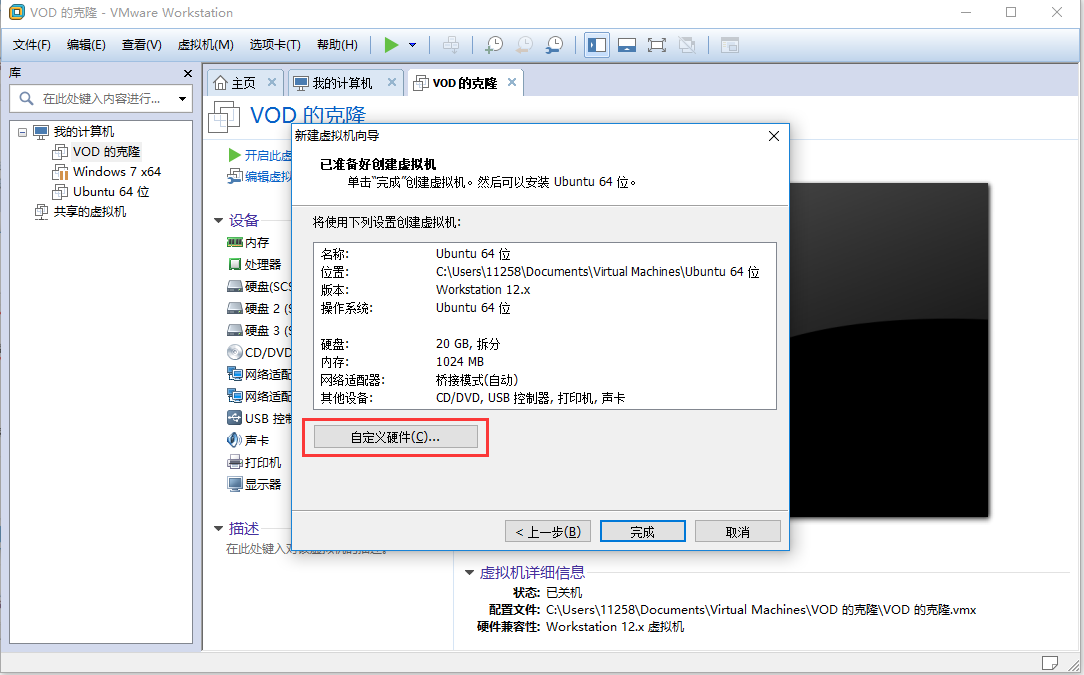The width and height of the screenshot is (1084, 675).
Task: Click the revert to snapshot toolbar icon
Action: pyautogui.click(x=525, y=45)
